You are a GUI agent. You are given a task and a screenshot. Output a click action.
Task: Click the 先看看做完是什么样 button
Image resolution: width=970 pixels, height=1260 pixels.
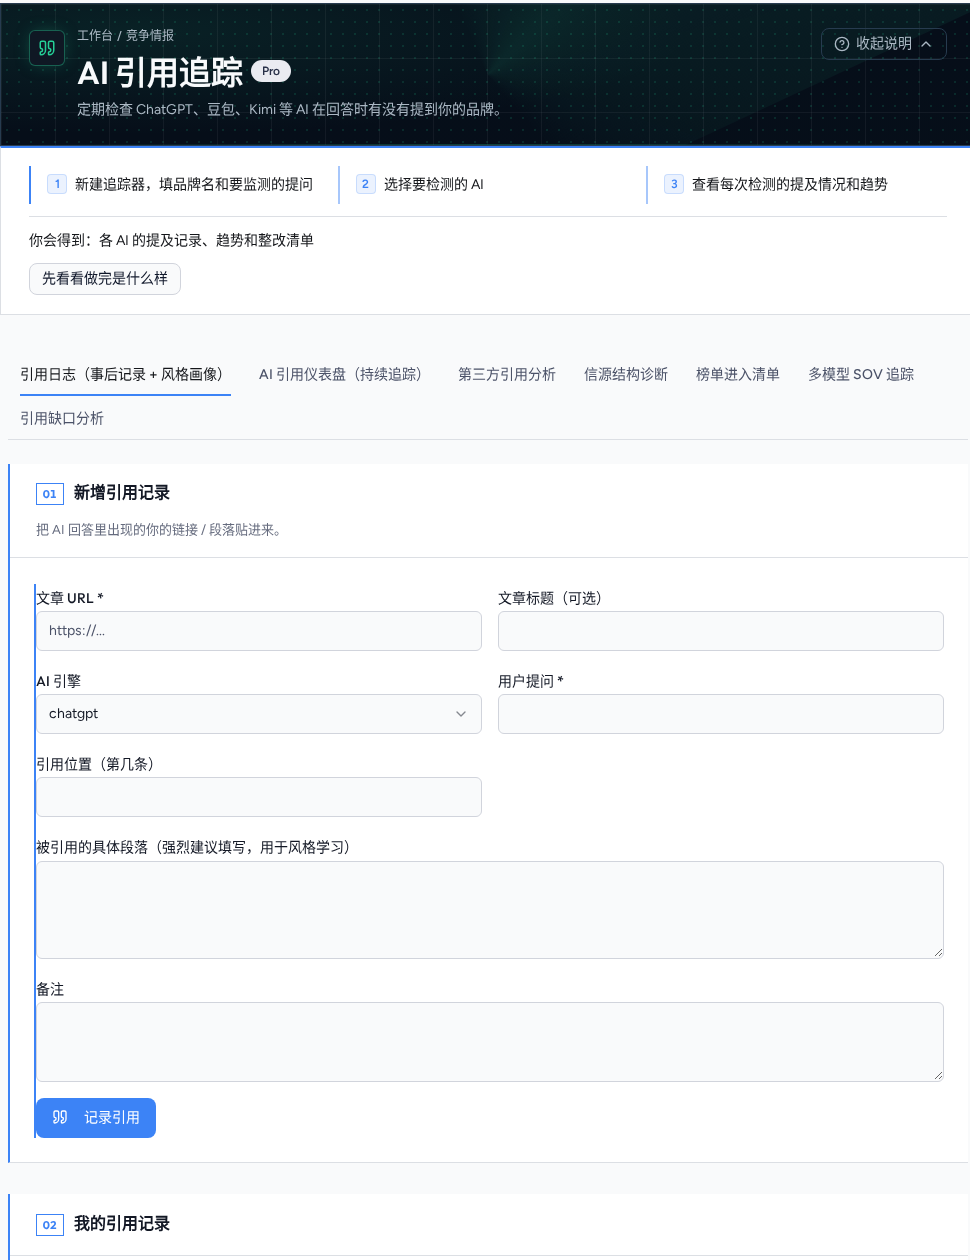pos(105,279)
